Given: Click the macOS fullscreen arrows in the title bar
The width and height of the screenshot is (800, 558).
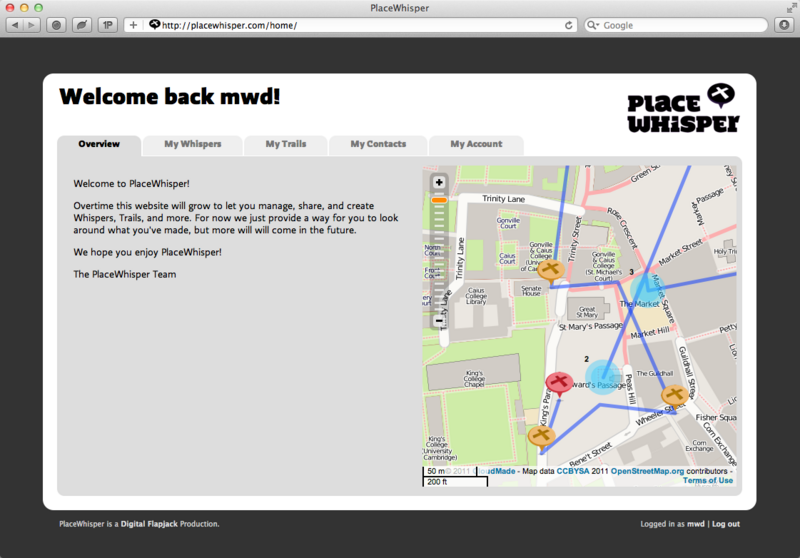Looking at the screenshot, I should click(791, 8).
